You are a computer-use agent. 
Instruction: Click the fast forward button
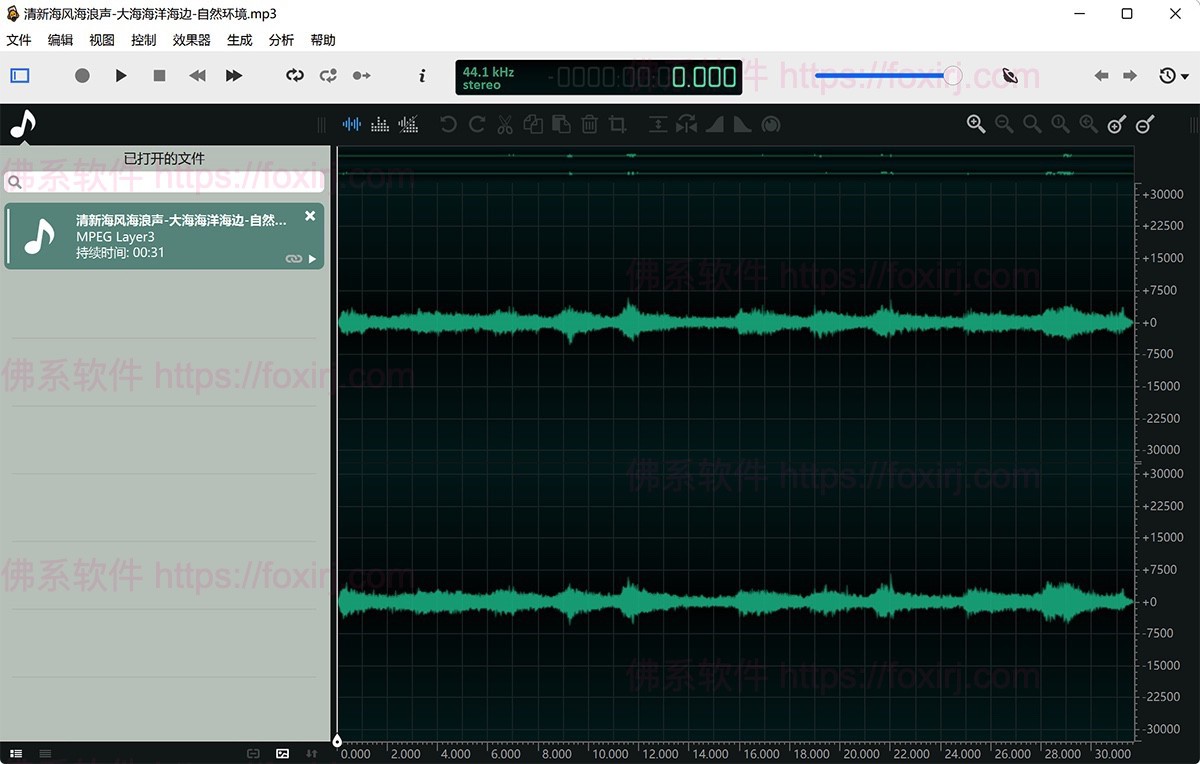(x=234, y=76)
